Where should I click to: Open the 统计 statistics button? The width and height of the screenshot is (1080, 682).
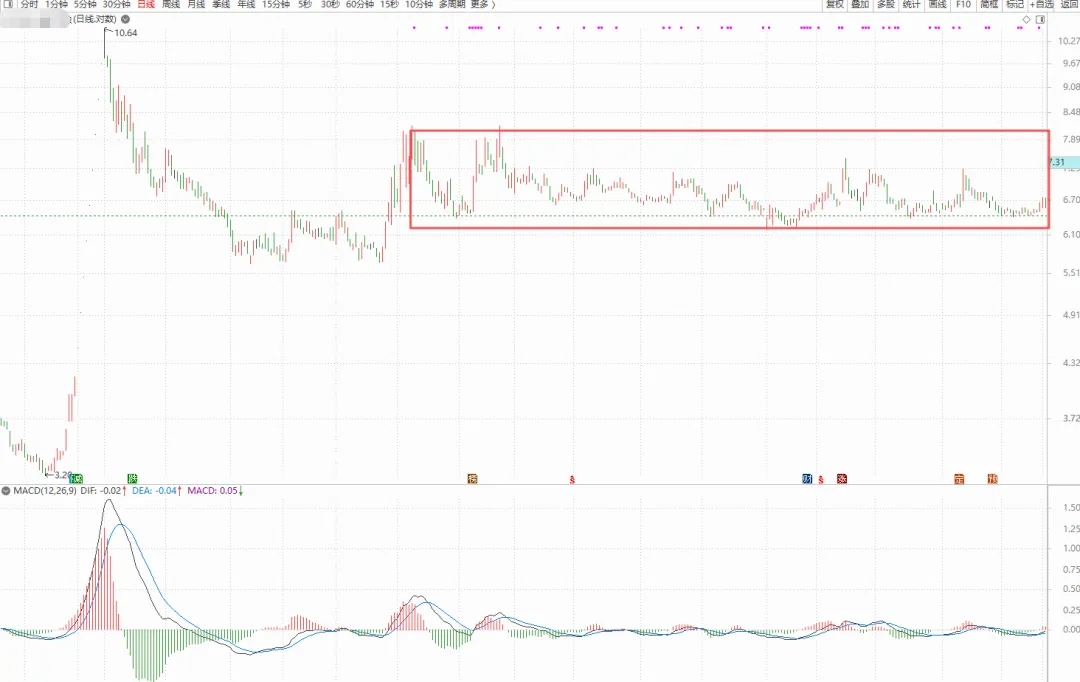click(911, 4)
